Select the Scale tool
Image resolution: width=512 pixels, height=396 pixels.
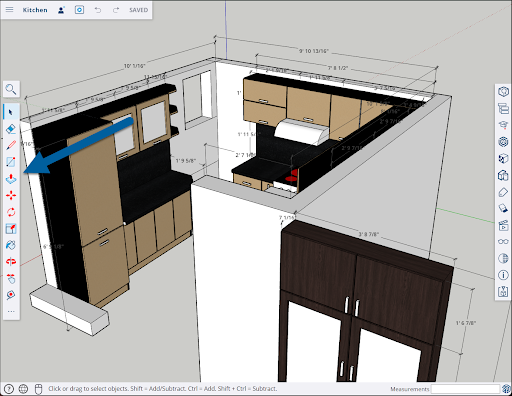(x=11, y=229)
